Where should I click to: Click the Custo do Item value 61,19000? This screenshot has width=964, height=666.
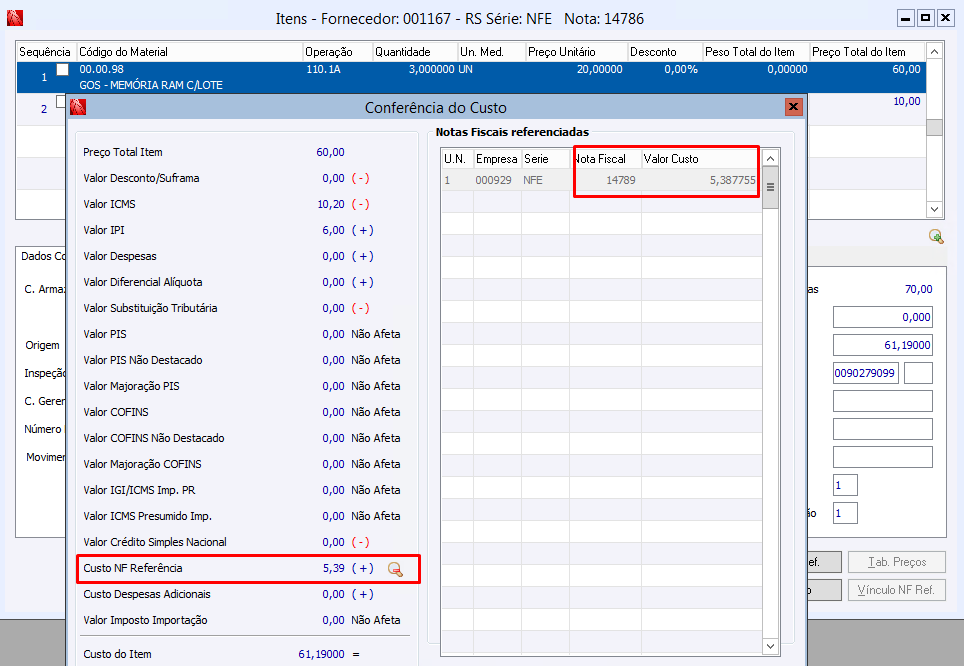(322, 654)
